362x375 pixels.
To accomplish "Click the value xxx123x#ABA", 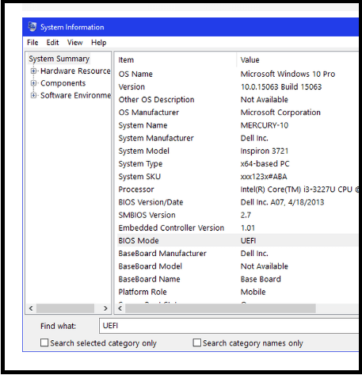I will [264, 177].
